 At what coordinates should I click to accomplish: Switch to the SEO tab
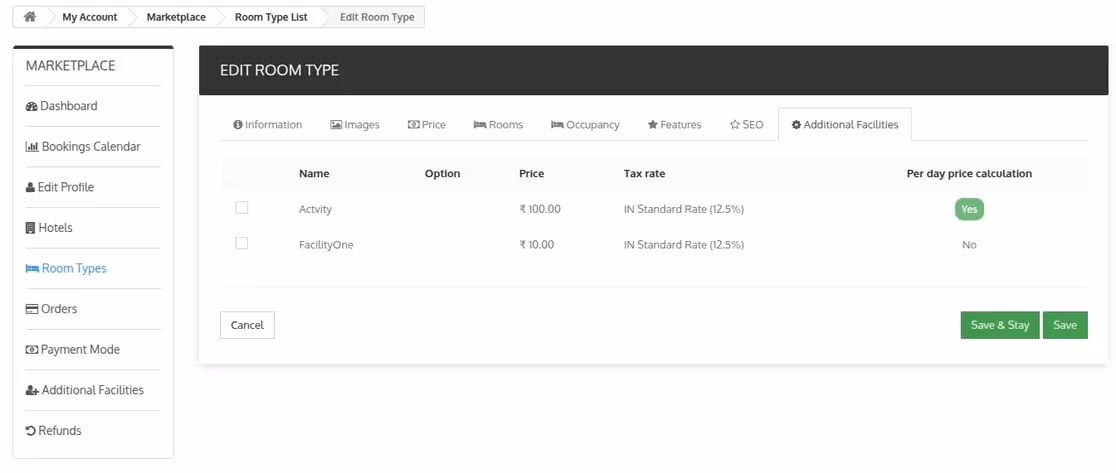pos(747,124)
